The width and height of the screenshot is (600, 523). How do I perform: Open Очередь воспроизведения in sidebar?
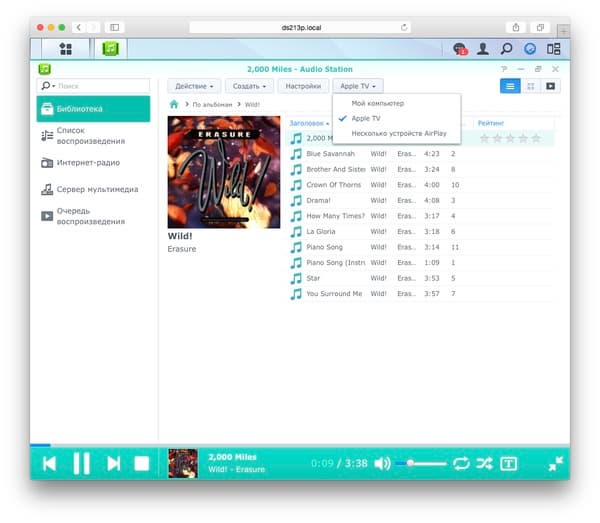[93, 216]
